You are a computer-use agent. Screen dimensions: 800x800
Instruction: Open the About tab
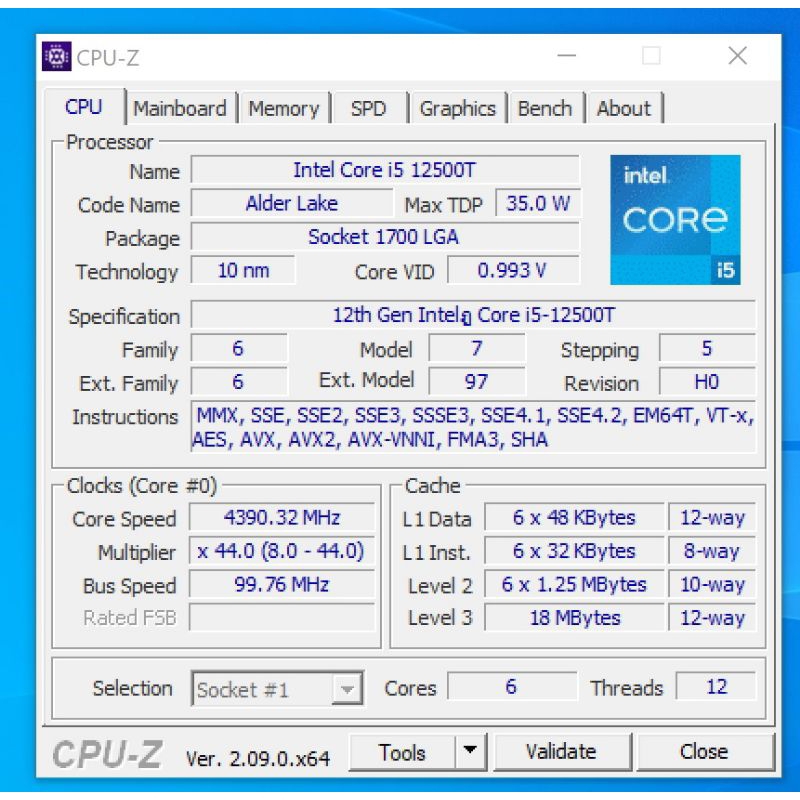[x=623, y=109]
